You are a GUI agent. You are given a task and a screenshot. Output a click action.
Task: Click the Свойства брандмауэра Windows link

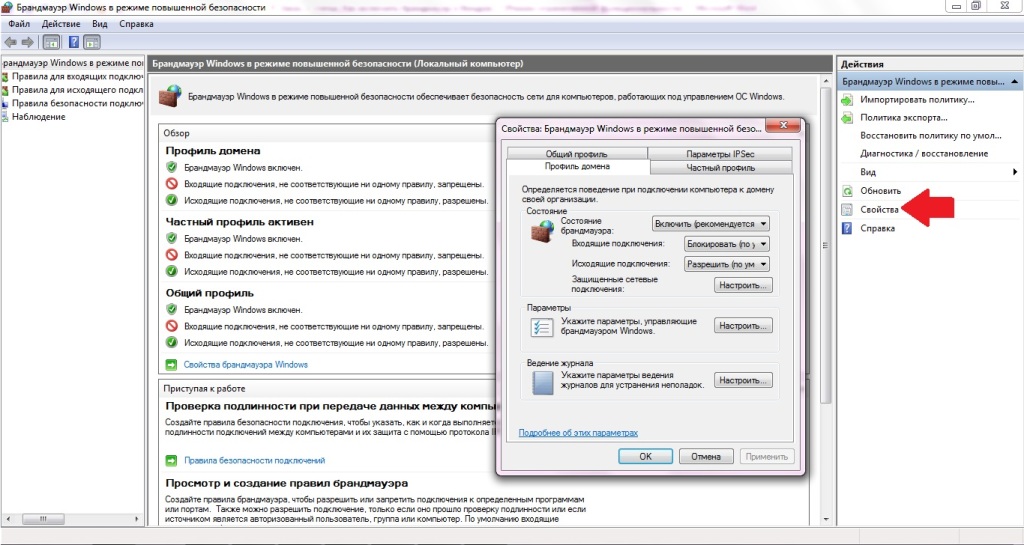[x=246, y=365]
